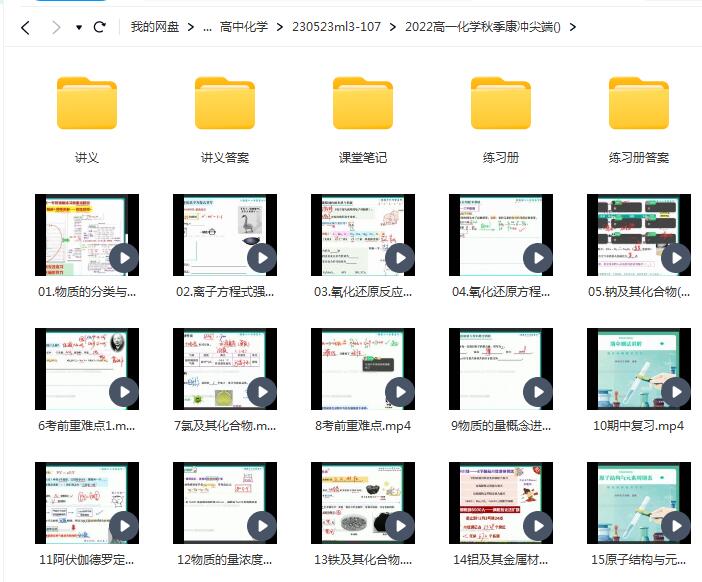702x582 pixels.
Task: Open 7氯及其化合物 video thumbnail
Action: tap(225, 368)
